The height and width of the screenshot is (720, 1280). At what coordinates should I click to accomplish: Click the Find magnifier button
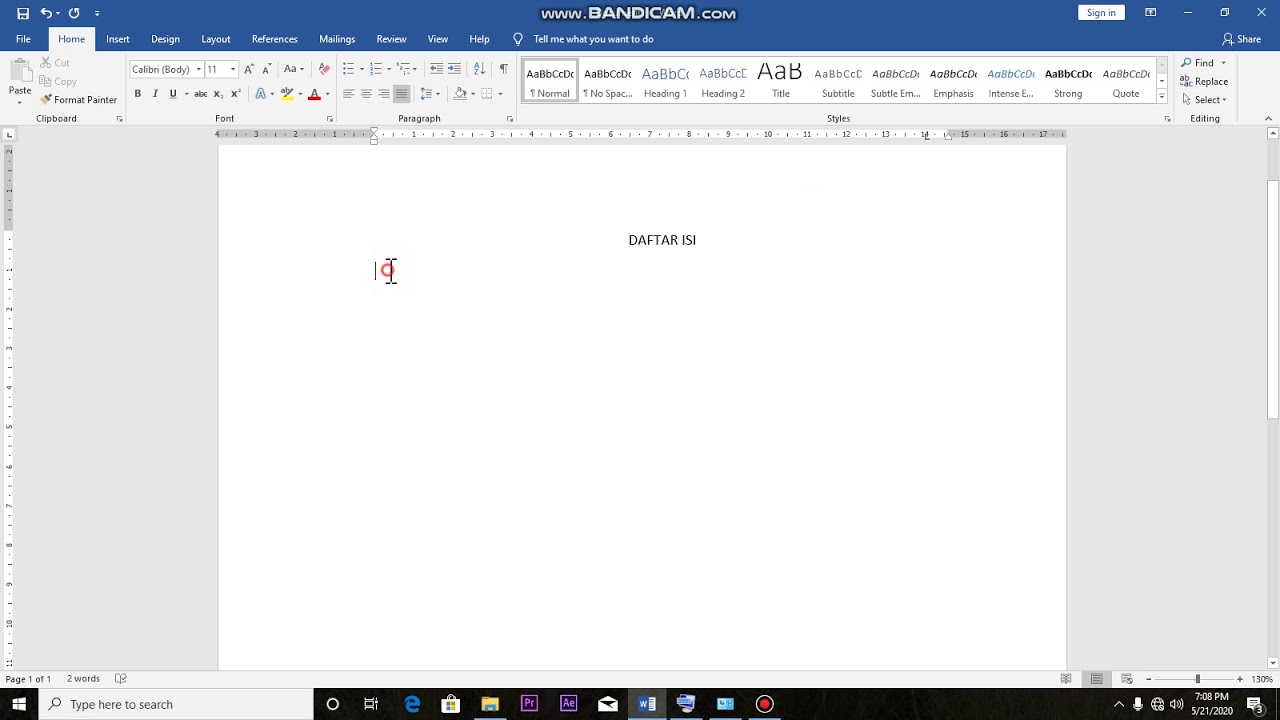click(1203, 63)
